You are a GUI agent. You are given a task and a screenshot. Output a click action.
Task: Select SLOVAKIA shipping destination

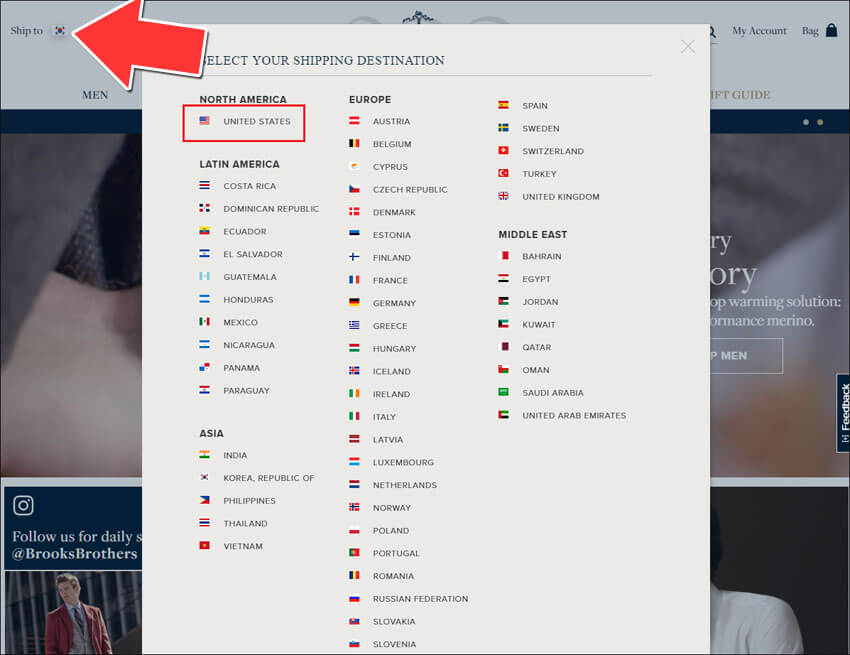coord(394,622)
